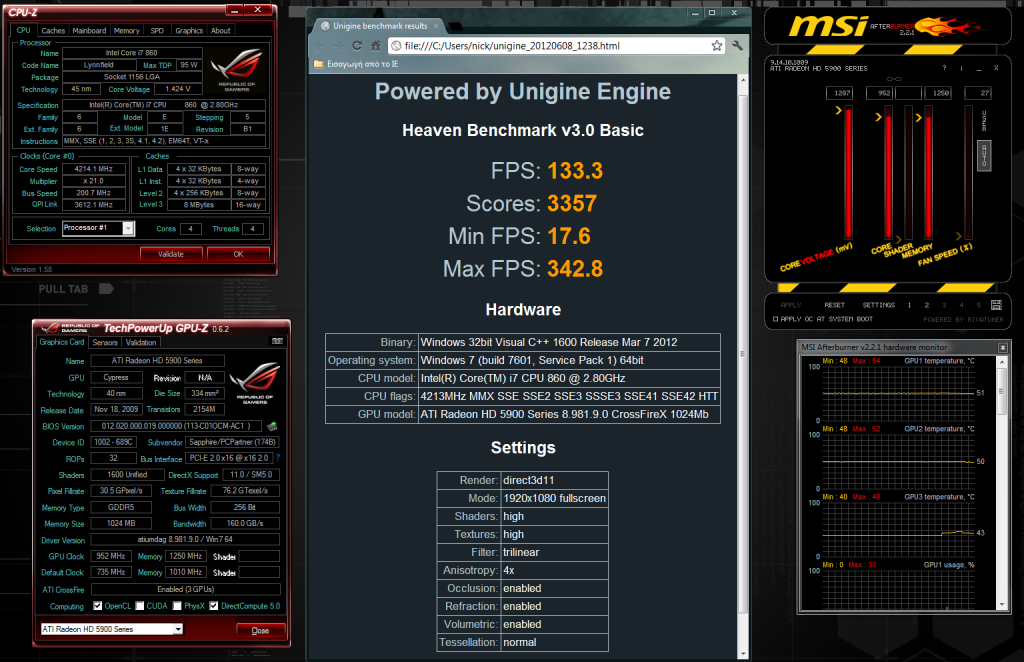This screenshot has height=662, width=1024.
Task: Open the CPU-Z About tab
Action: pos(221,31)
